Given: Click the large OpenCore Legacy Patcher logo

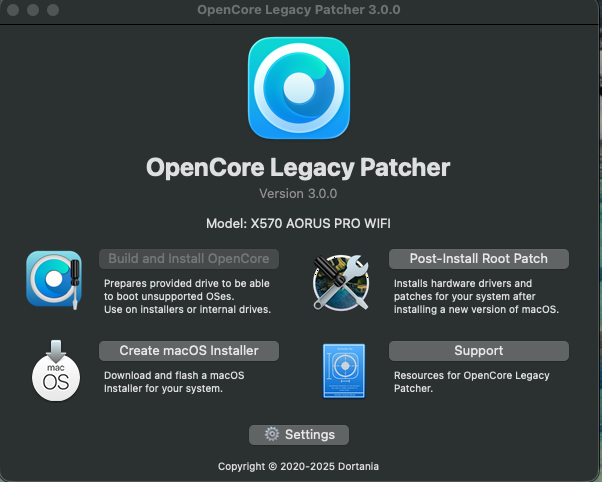Looking at the screenshot, I should point(299,88).
